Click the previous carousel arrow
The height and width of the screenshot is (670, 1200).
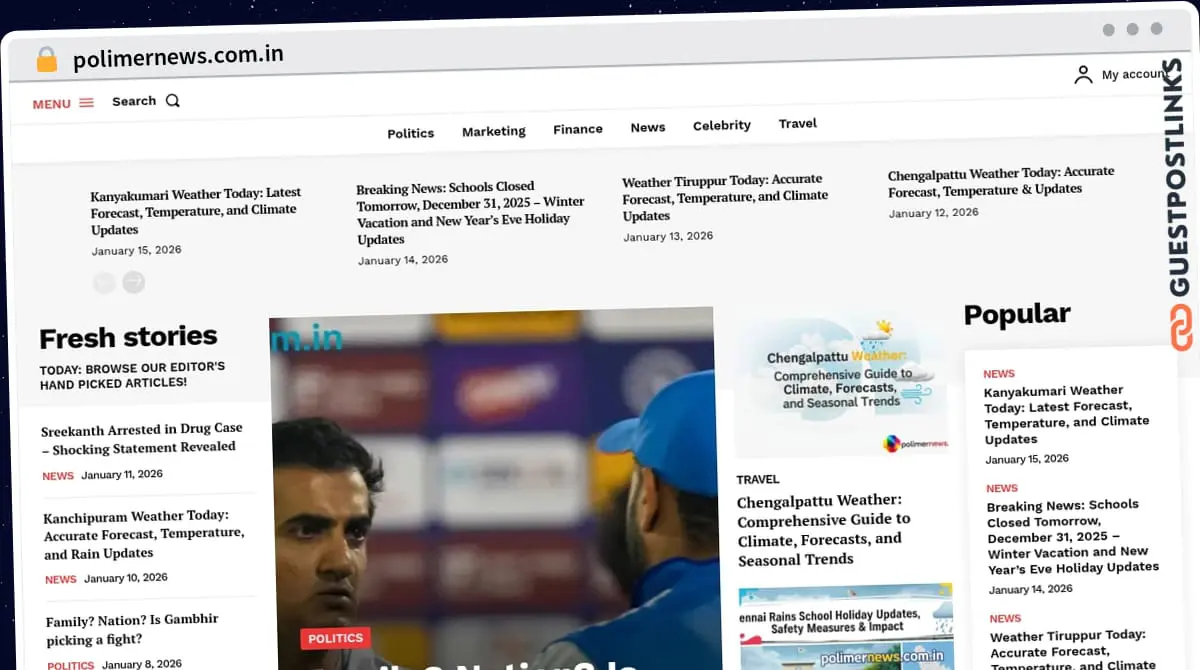pyautogui.click(x=104, y=283)
